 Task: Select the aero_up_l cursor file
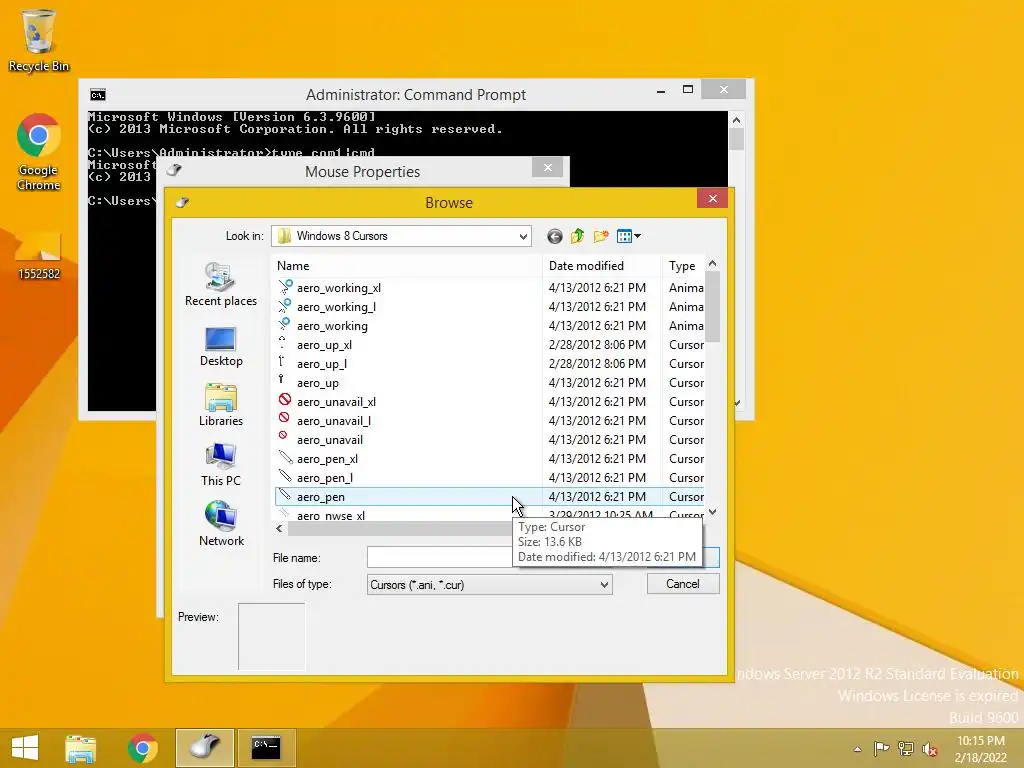pos(322,364)
